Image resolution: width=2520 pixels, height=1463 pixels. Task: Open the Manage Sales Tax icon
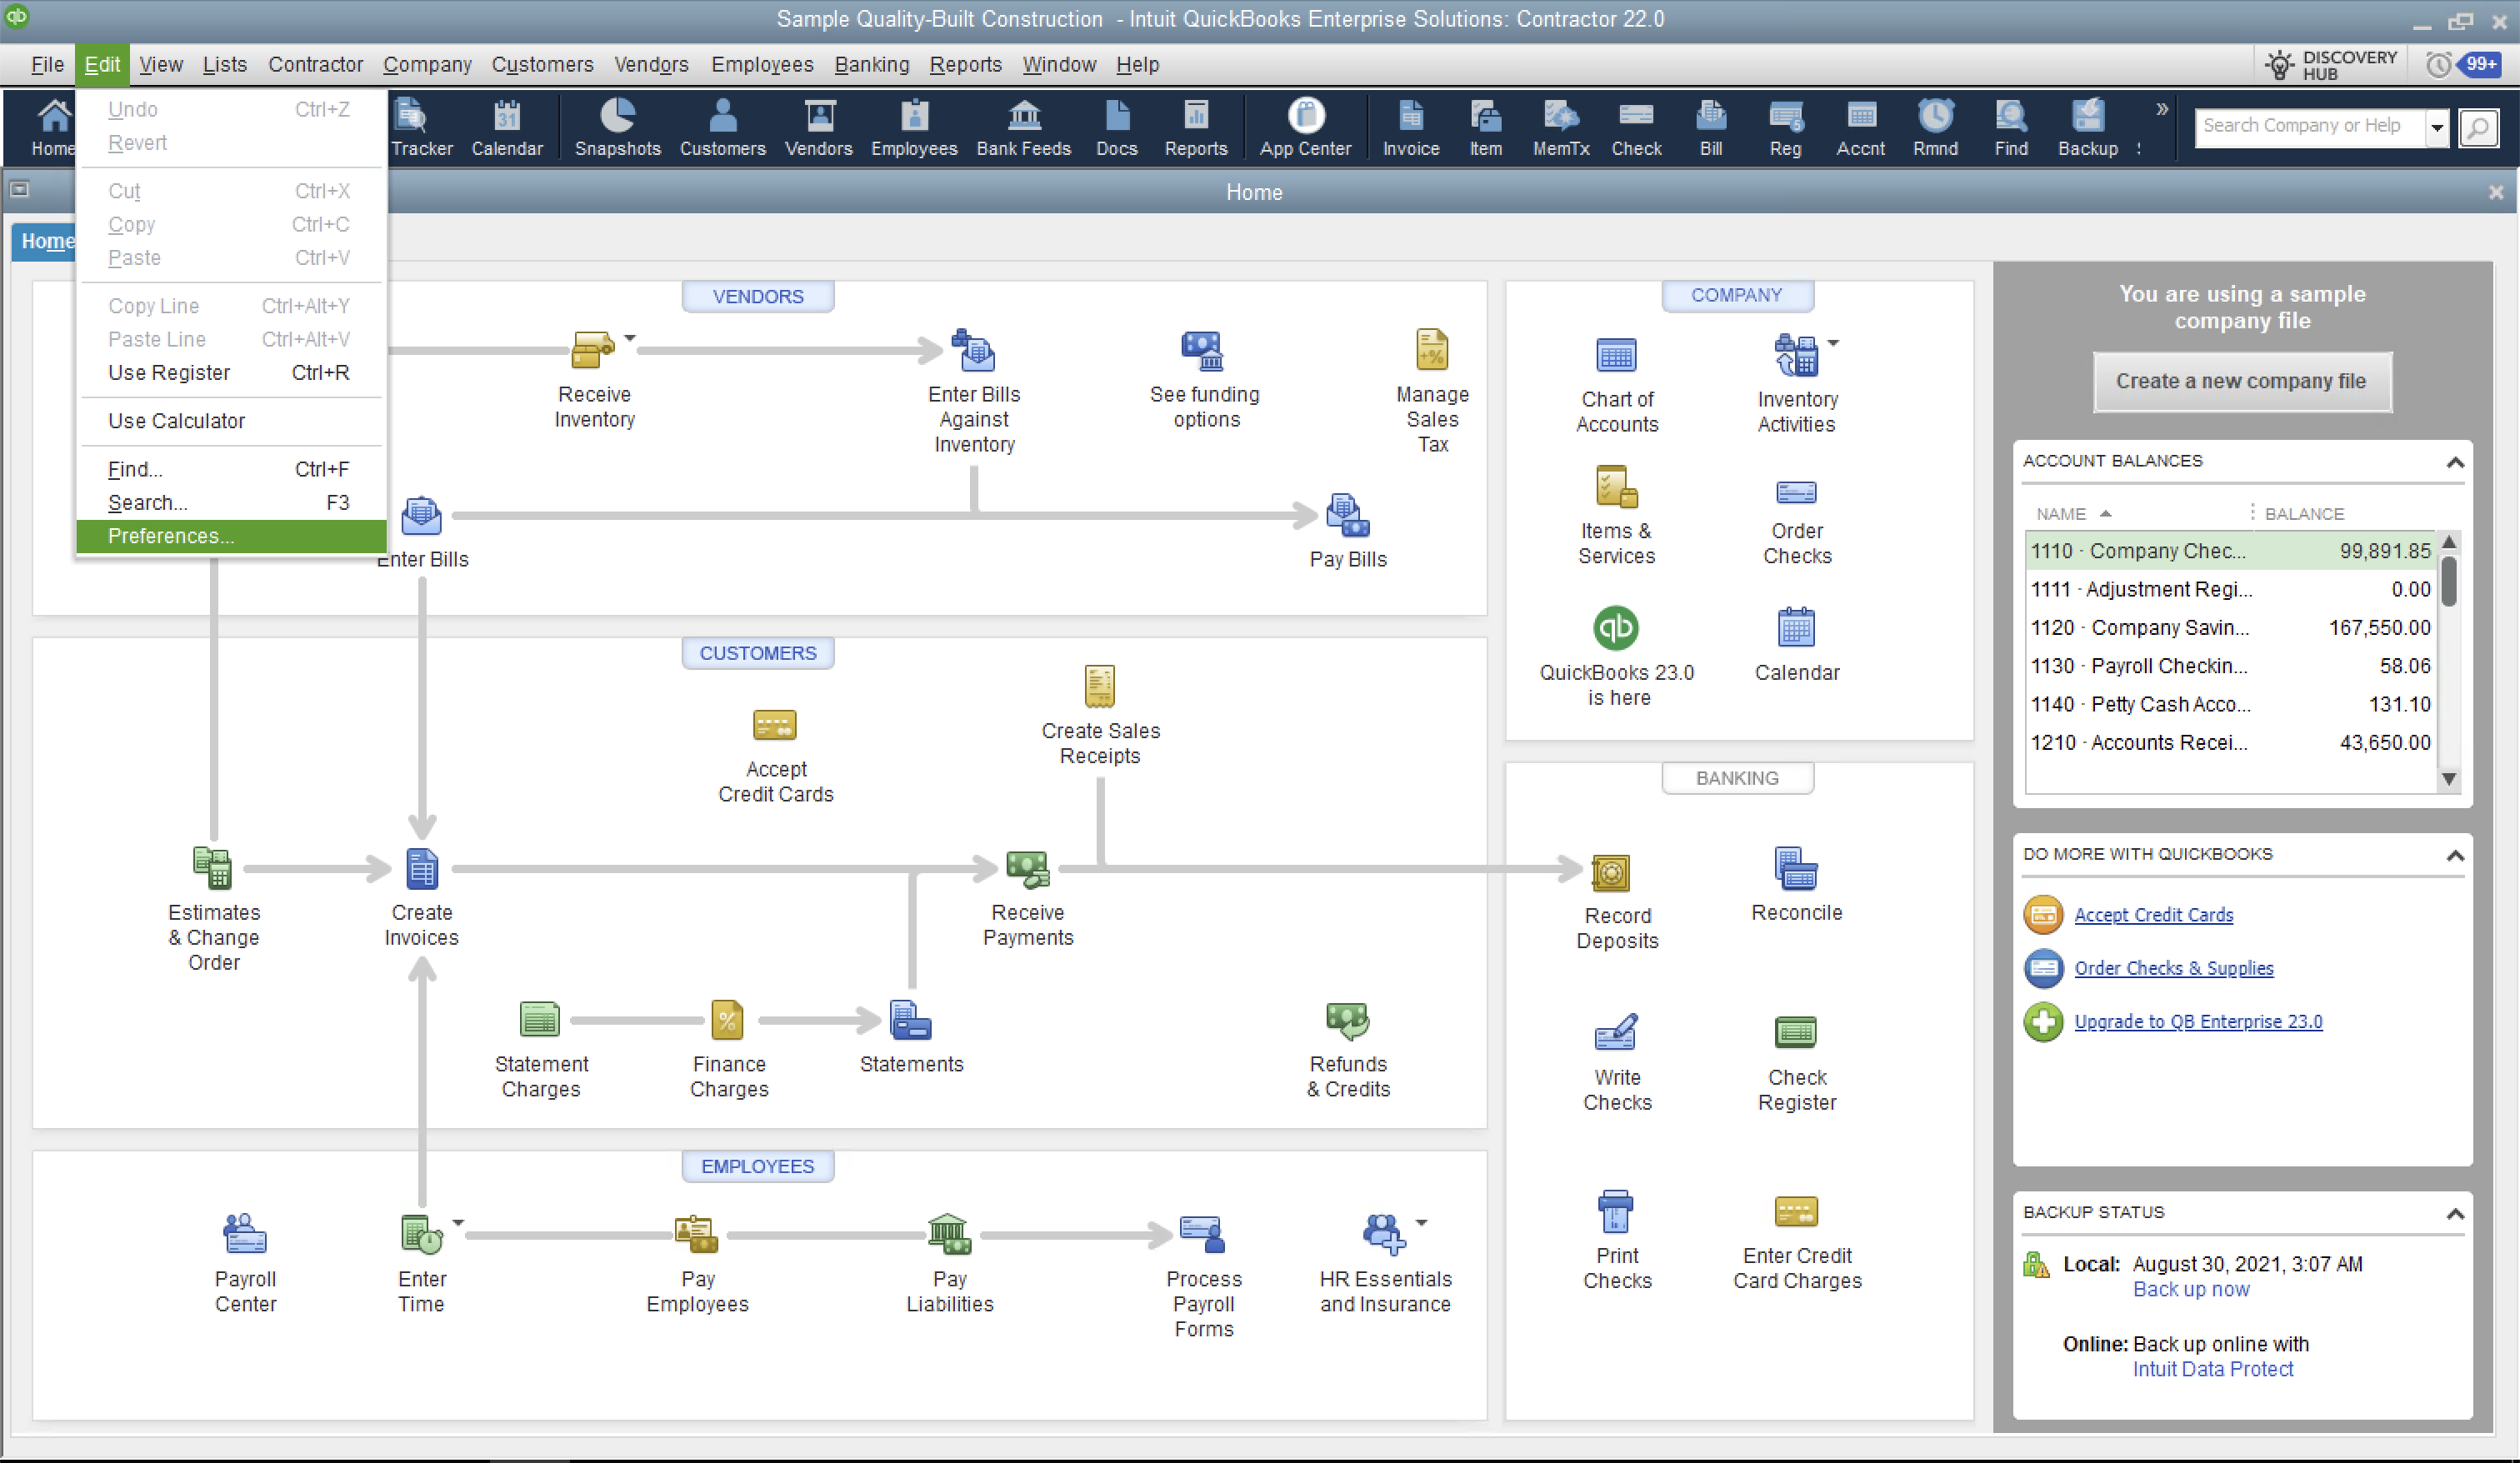(1432, 350)
